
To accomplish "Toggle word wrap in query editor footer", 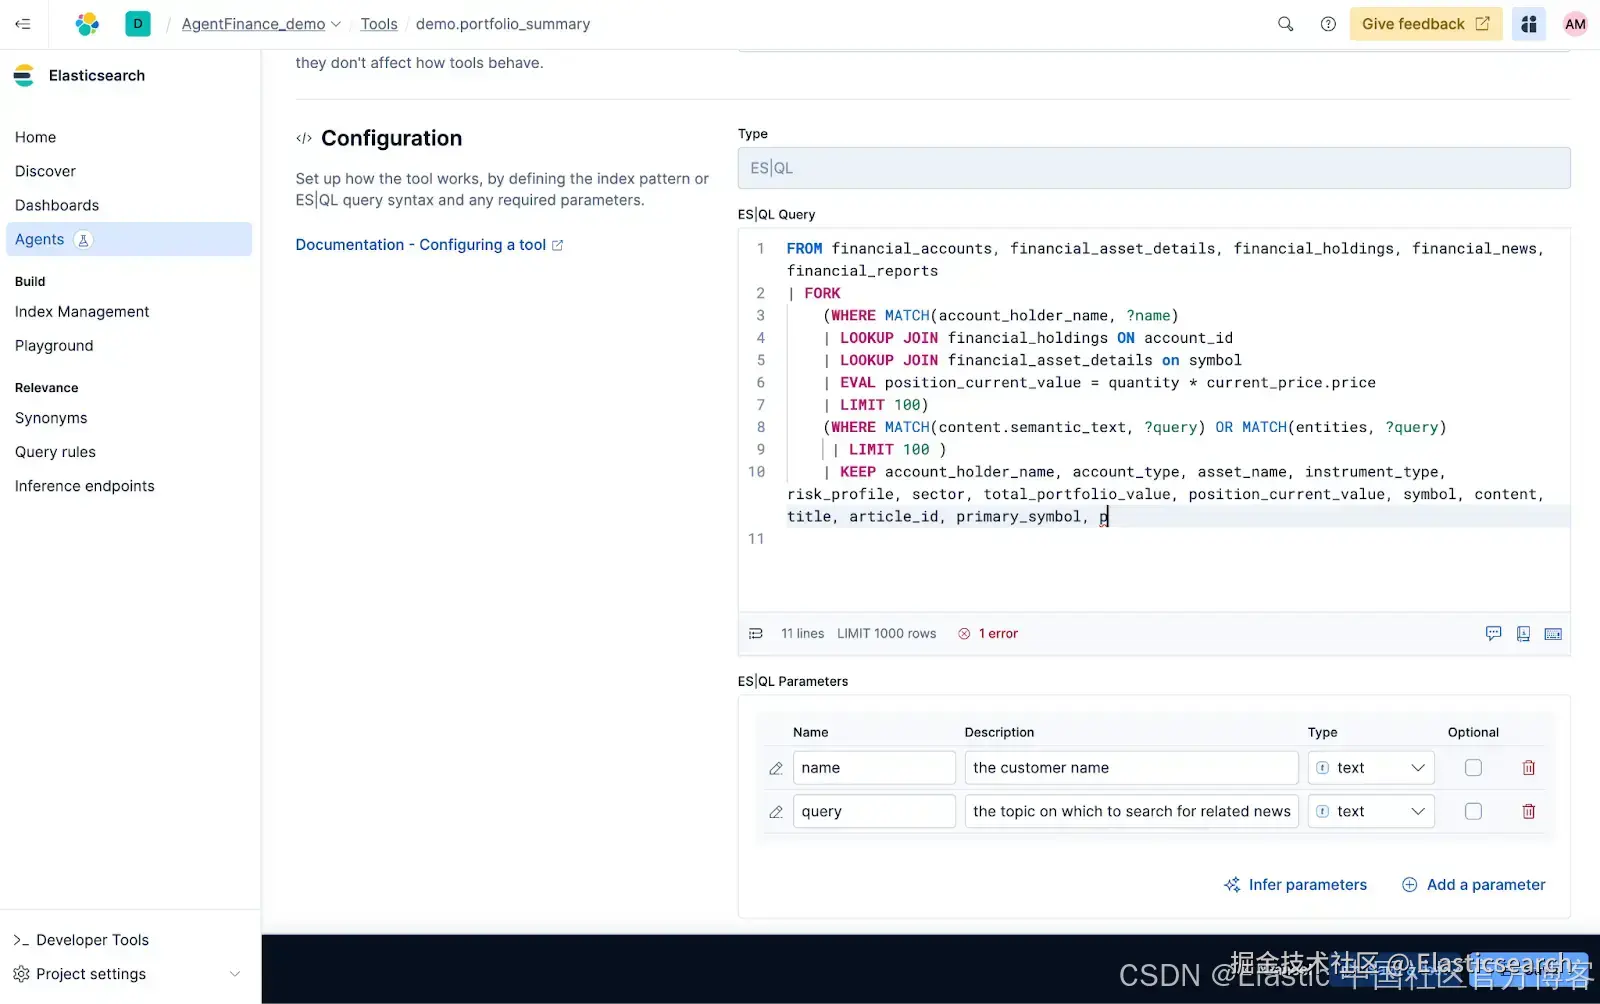I will point(756,634).
